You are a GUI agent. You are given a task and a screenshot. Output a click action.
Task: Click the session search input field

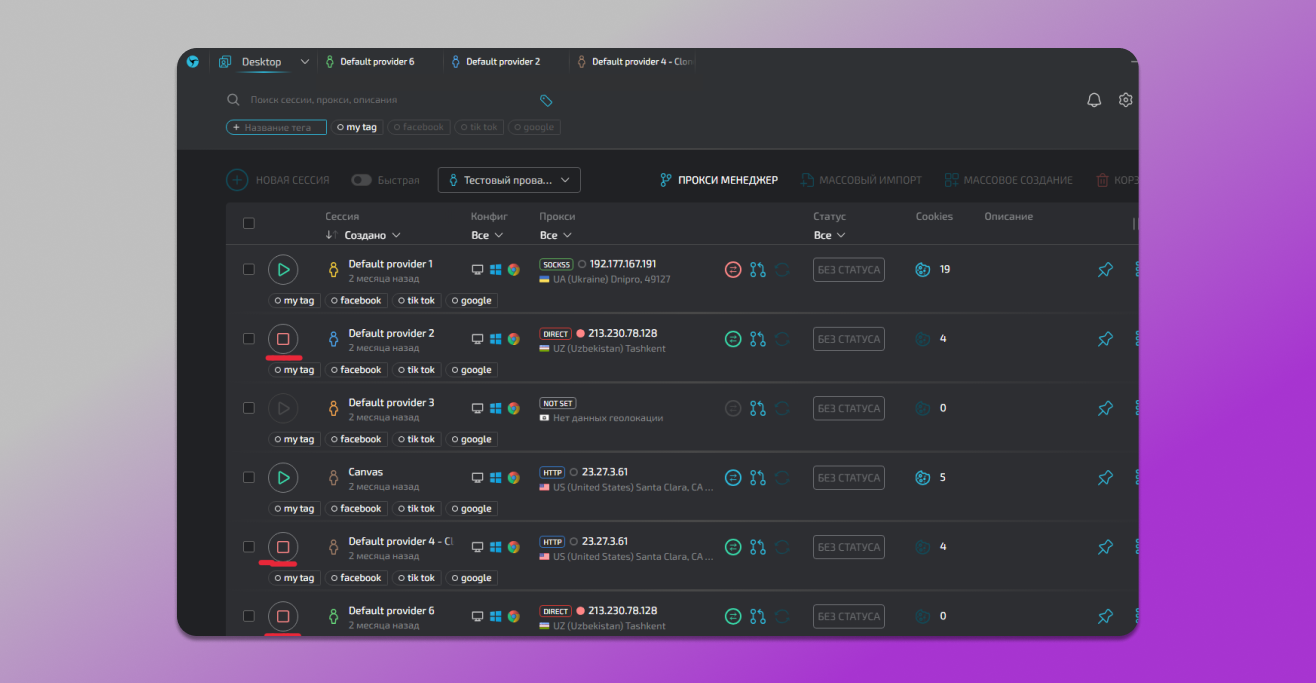[380, 100]
